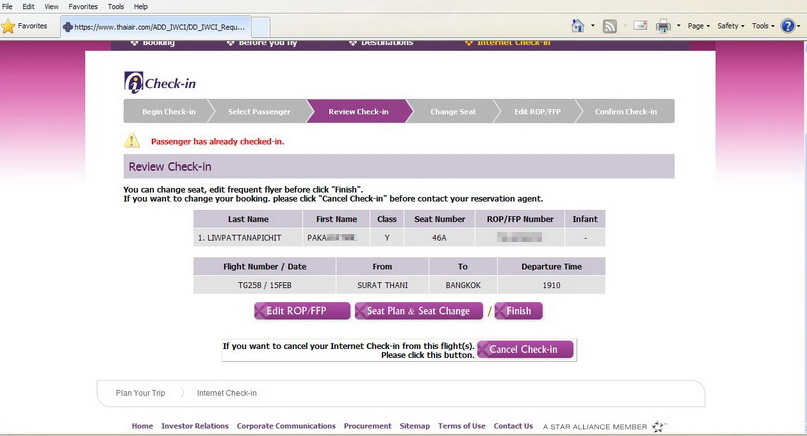This screenshot has width=807, height=436.
Task: Open the Help menu
Action: click(141, 7)
